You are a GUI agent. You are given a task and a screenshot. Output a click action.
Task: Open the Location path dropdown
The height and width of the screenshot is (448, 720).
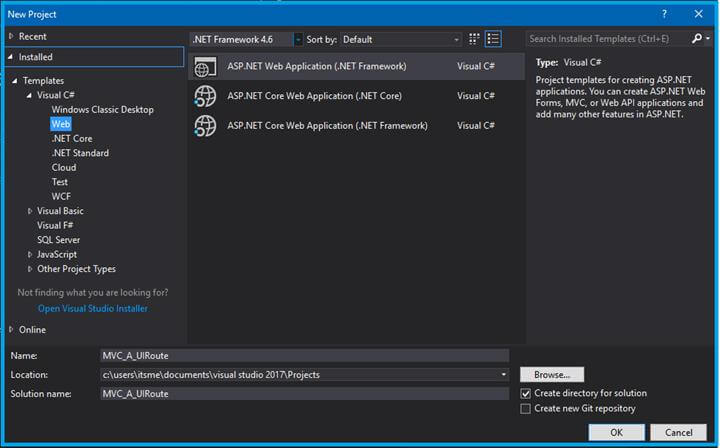(504, 375)
